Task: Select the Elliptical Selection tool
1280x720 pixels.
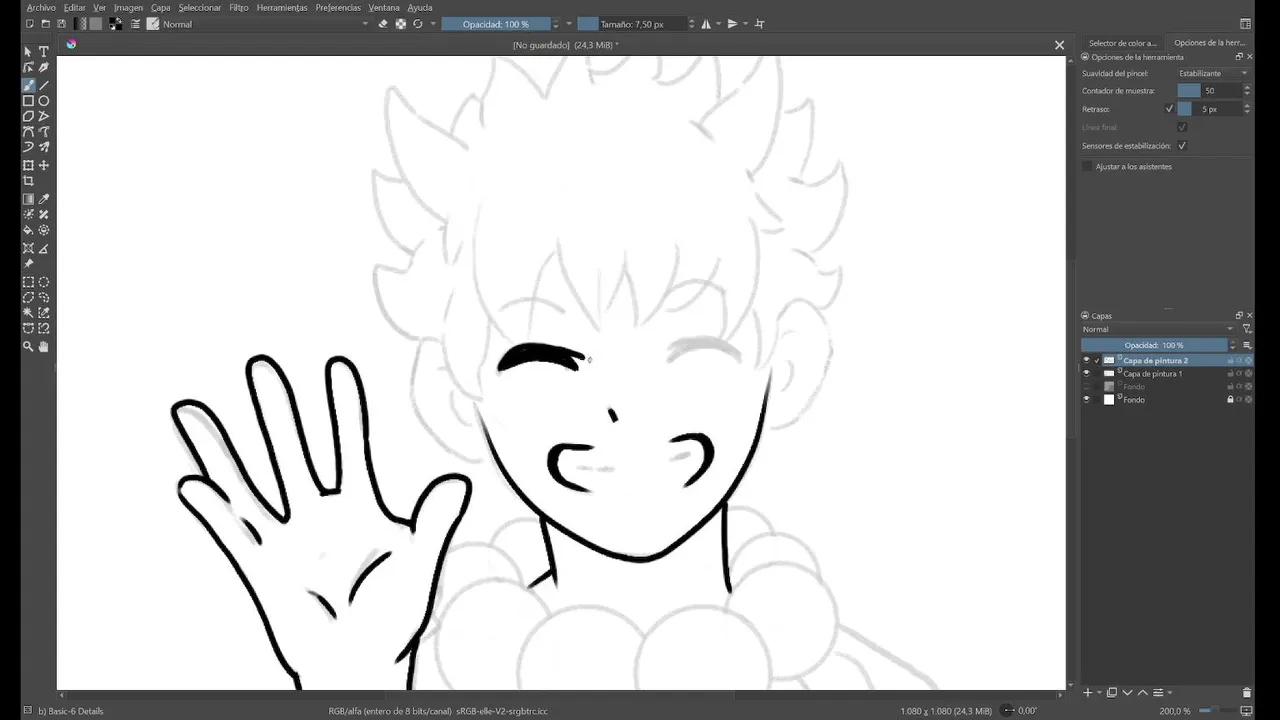Action: (x=44, y=282)
